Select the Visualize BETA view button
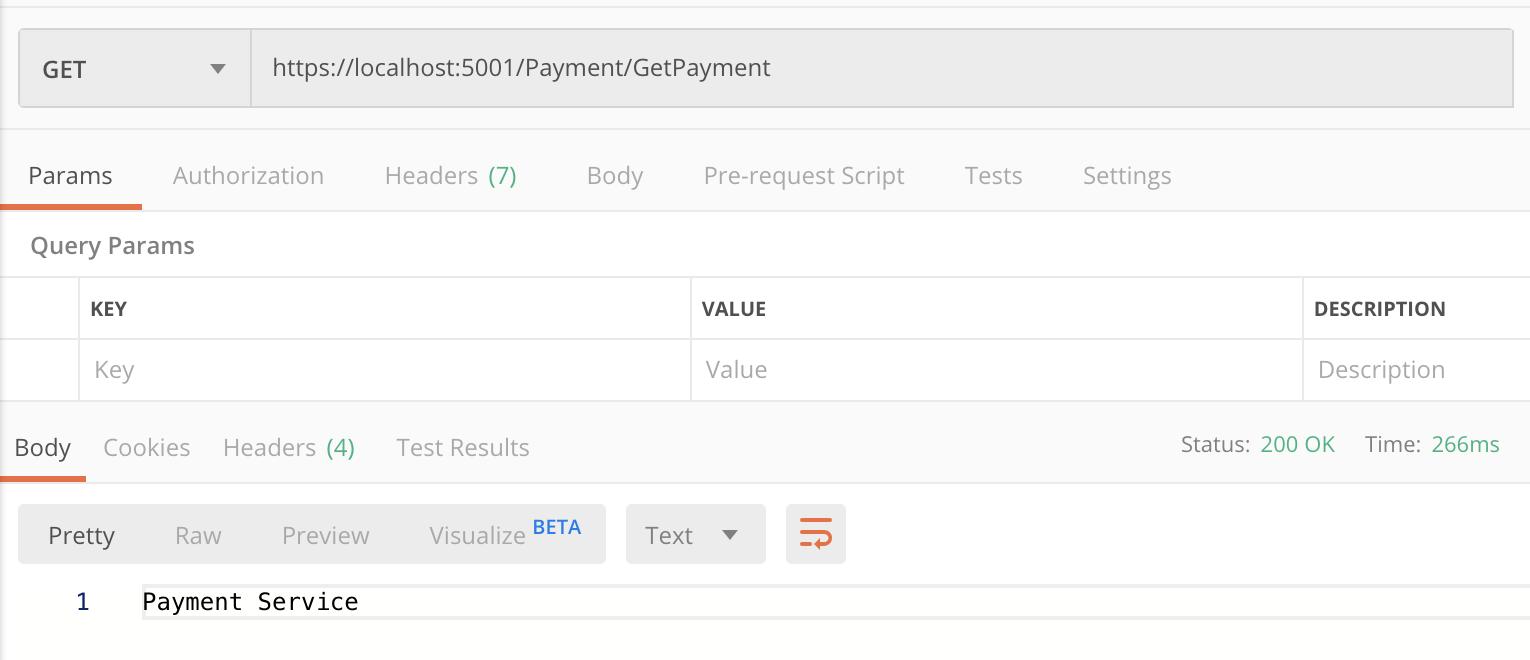Image resolution: width=1530 pixels, height=660 pixels. pyautogui.click(x=505, y=533)
